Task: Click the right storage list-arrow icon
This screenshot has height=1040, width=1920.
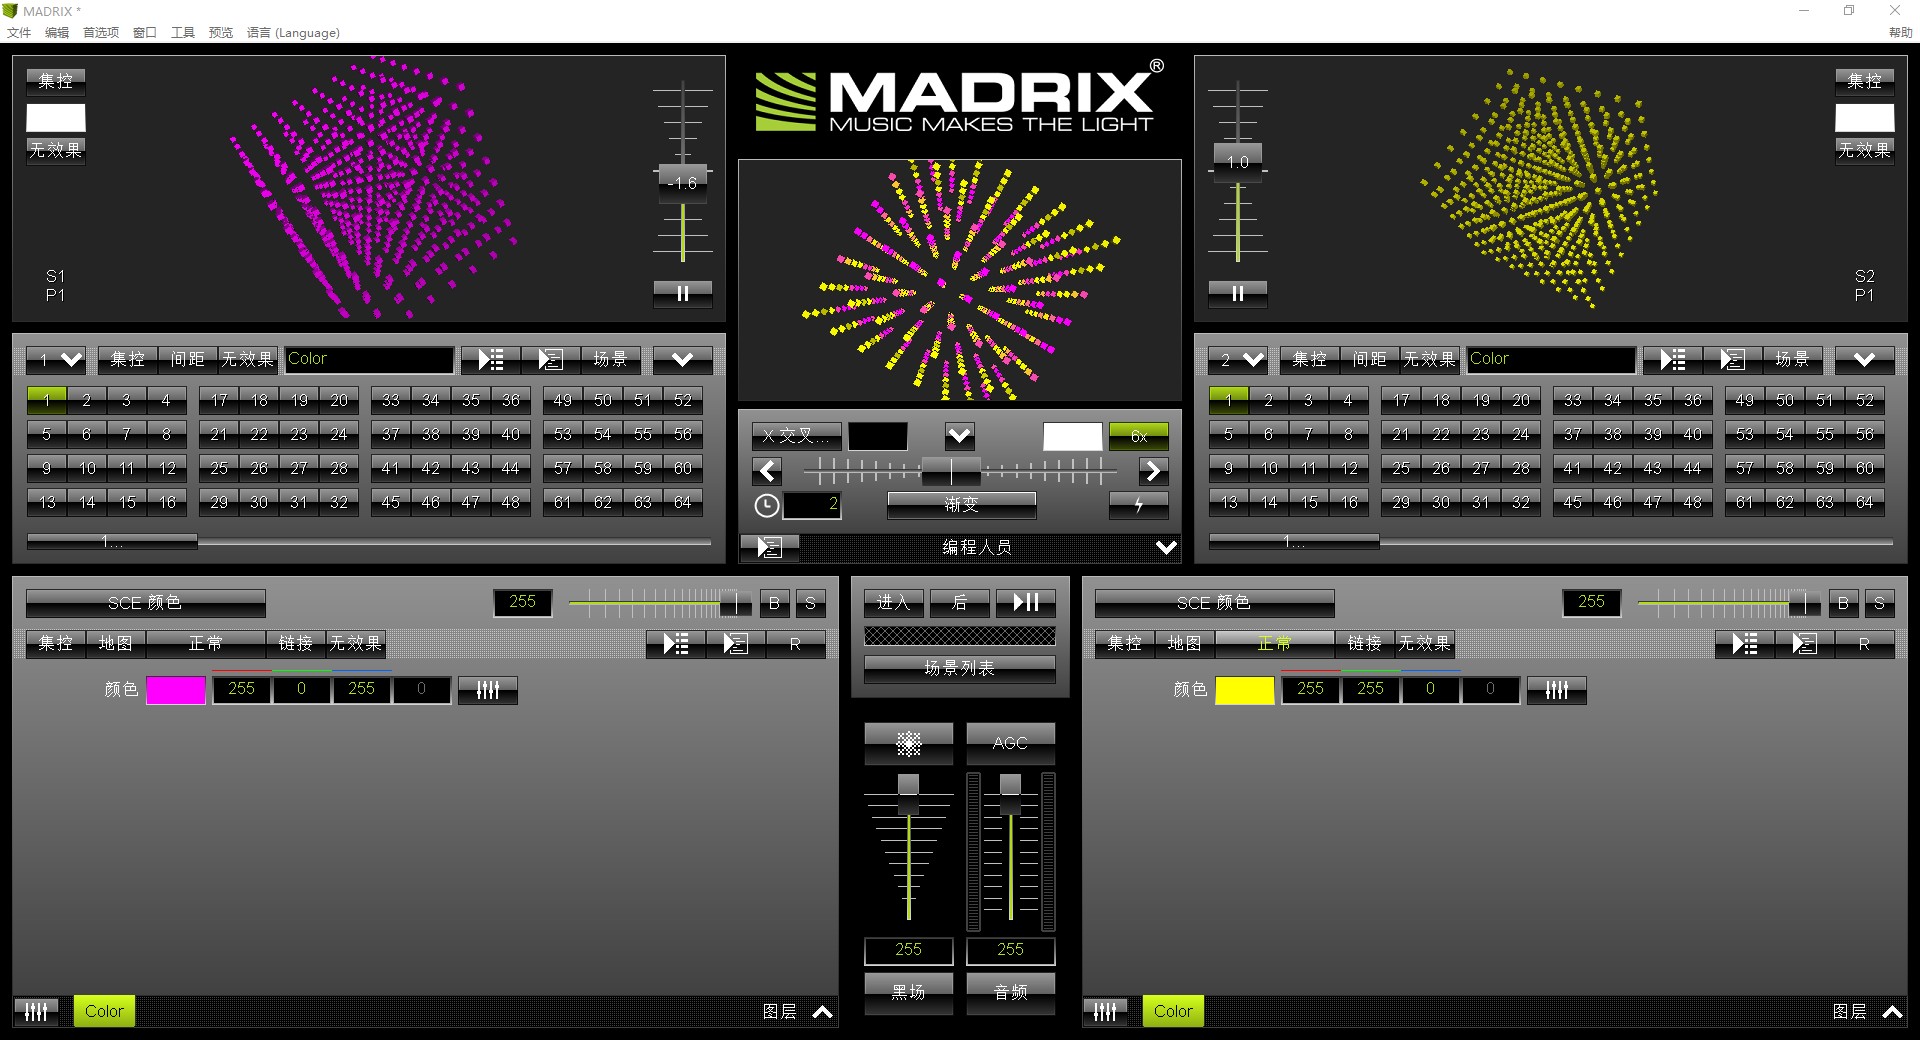Action: (1733, 359)
